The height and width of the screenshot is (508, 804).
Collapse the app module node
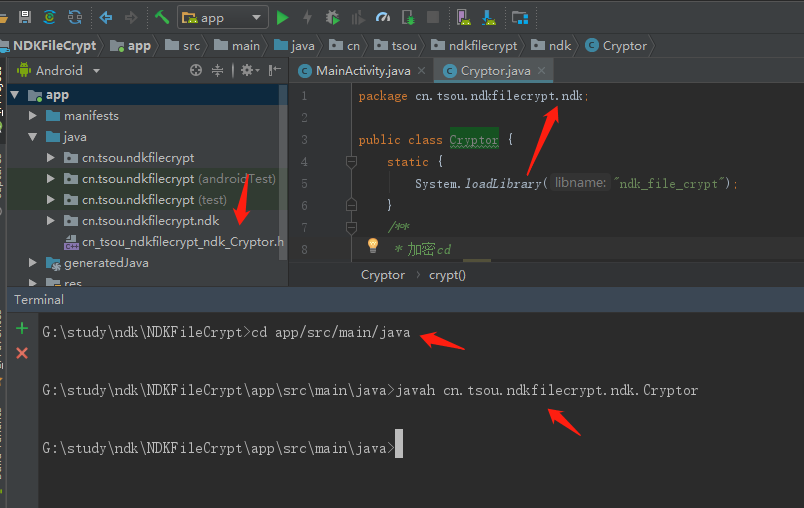pyautogui.click(x=15, y=95)
